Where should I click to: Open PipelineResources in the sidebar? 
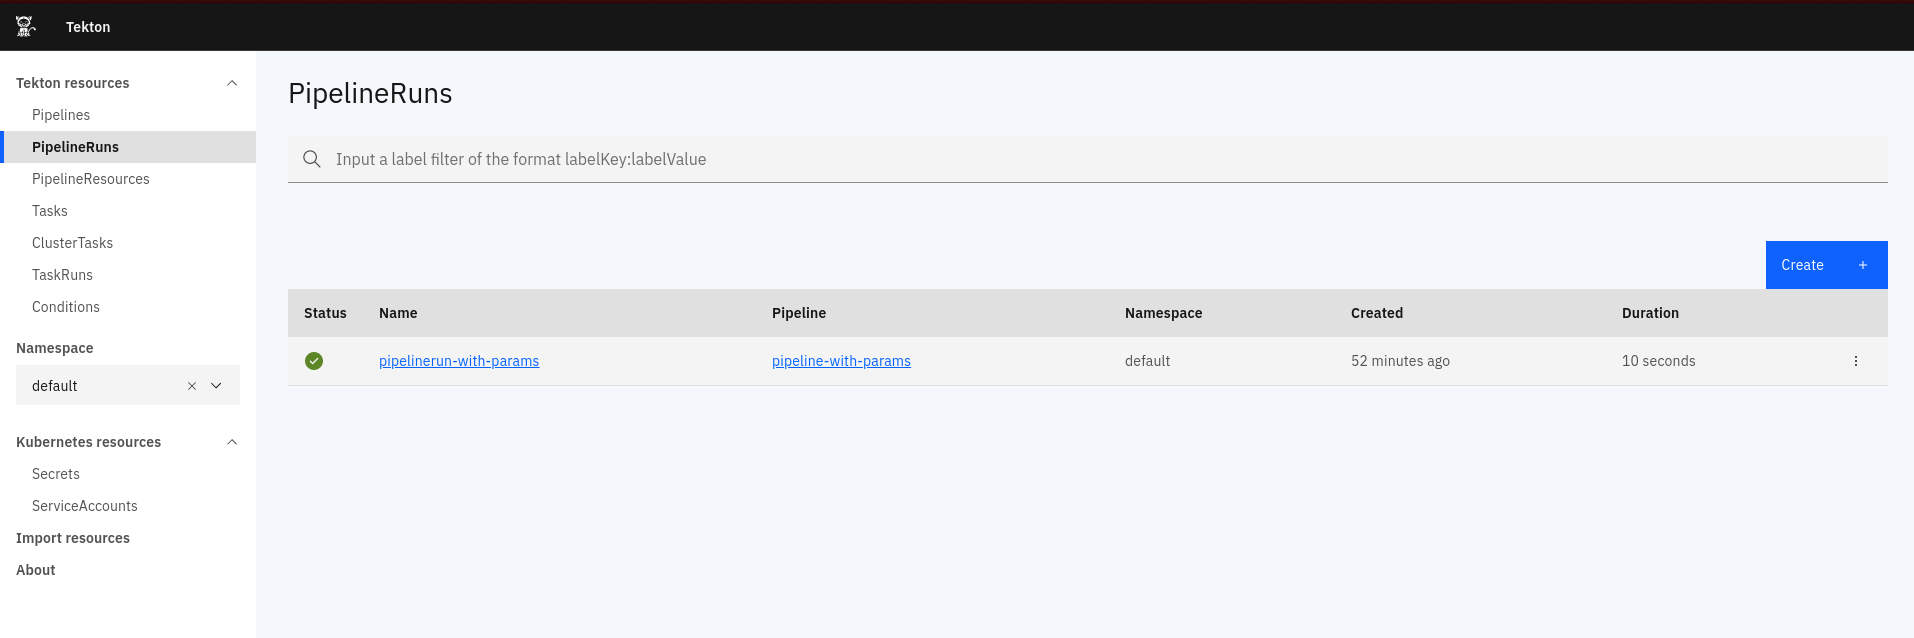[x=90, y=179]
